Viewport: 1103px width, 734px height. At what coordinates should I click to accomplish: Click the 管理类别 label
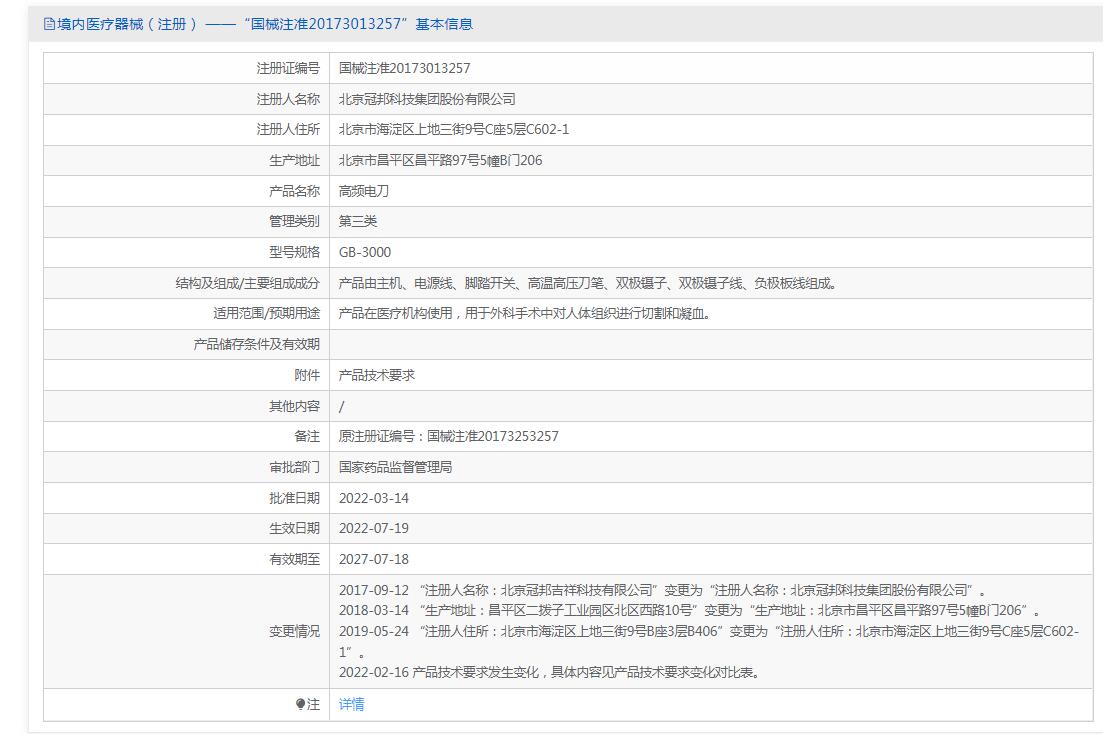(294, 221)
